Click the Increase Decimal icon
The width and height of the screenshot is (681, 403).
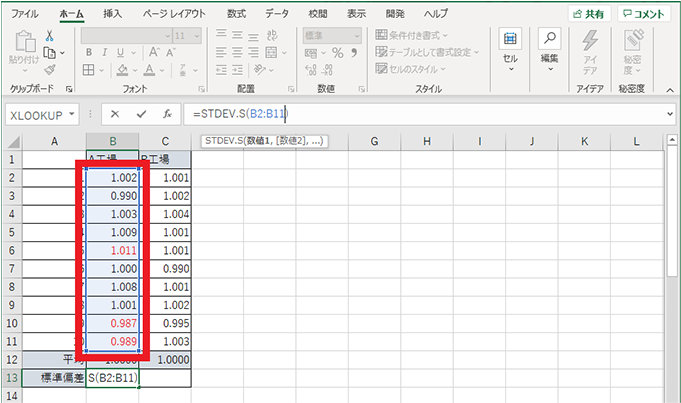pyautogui.click(x=311, y=70)
